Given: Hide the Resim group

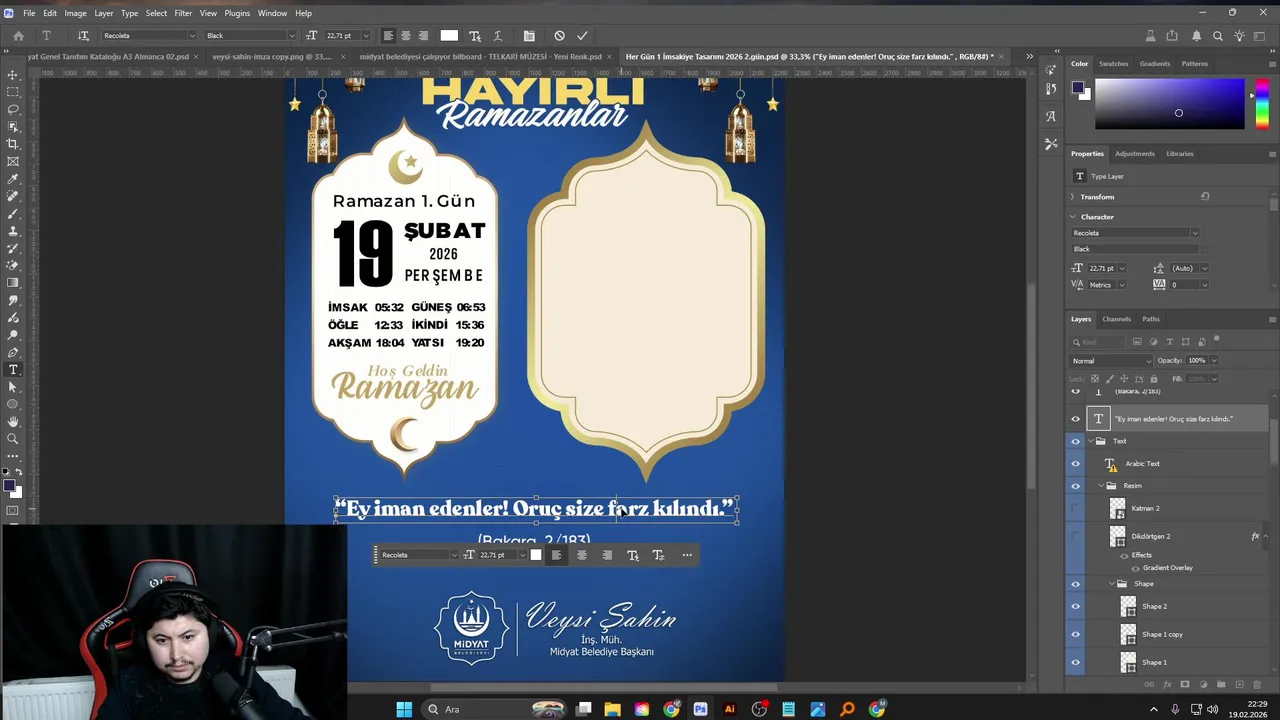Looking at the screenshot, I should point(1076,486).
